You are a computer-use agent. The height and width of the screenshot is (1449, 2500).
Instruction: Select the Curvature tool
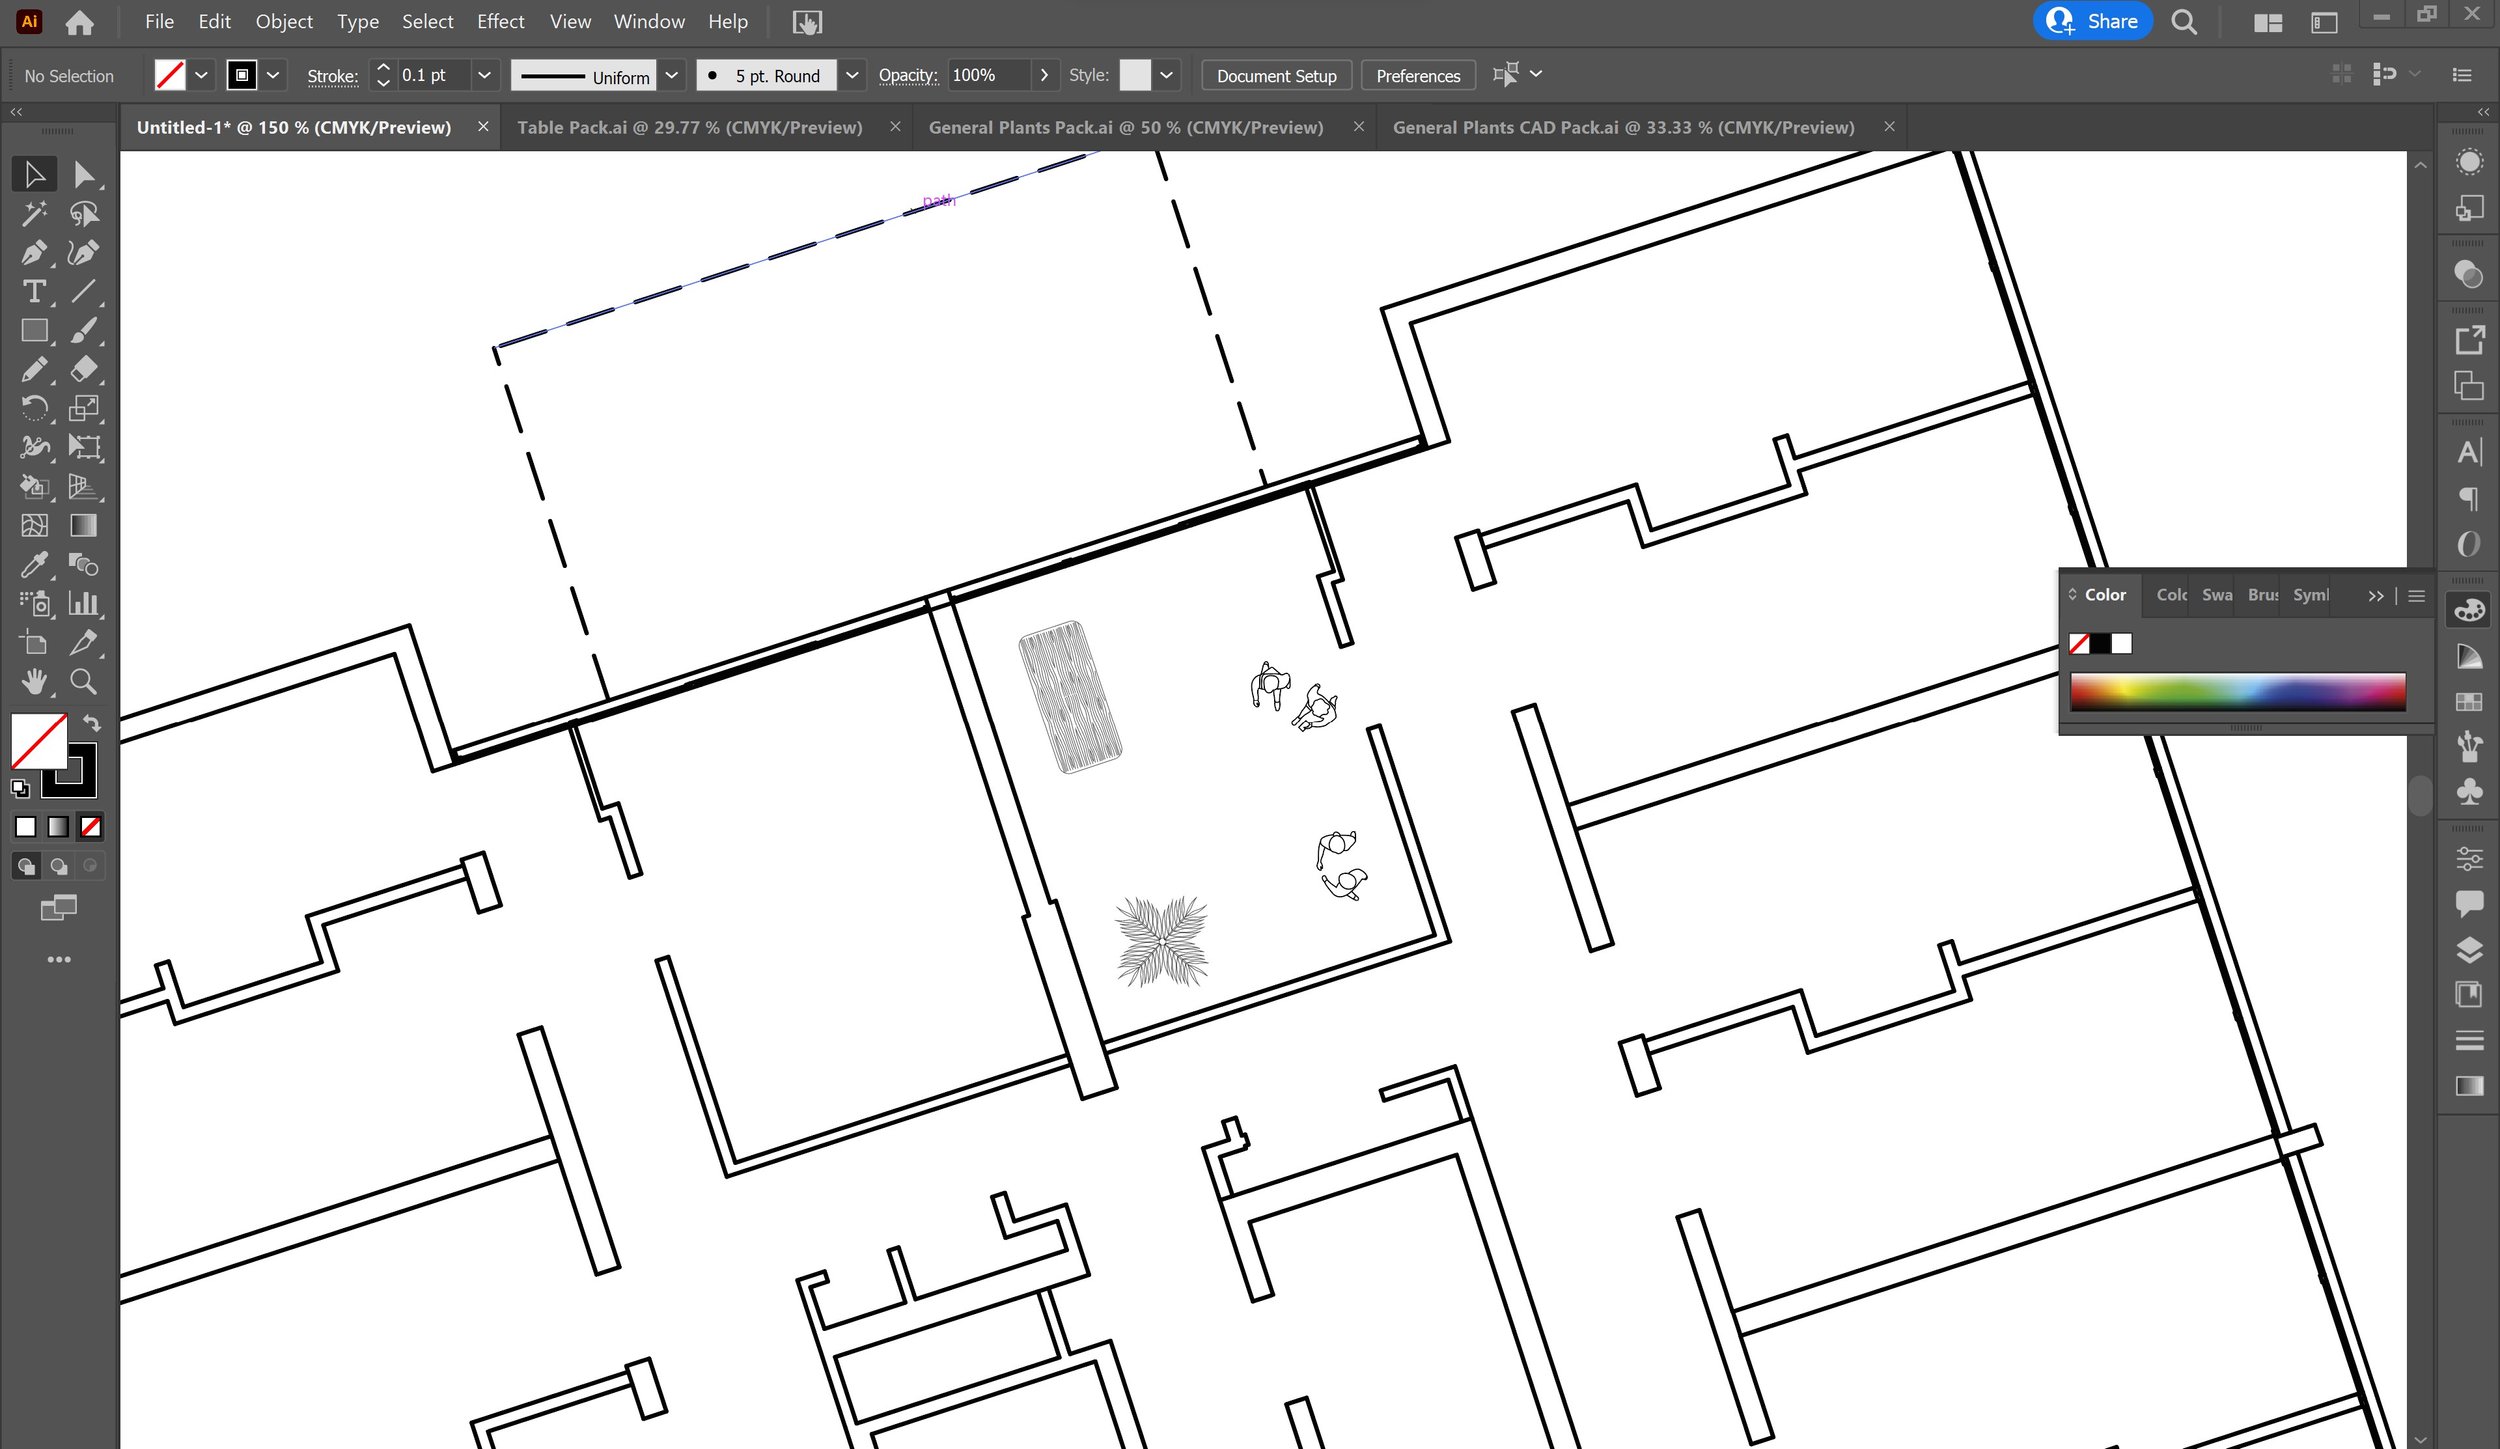(84, 252)
